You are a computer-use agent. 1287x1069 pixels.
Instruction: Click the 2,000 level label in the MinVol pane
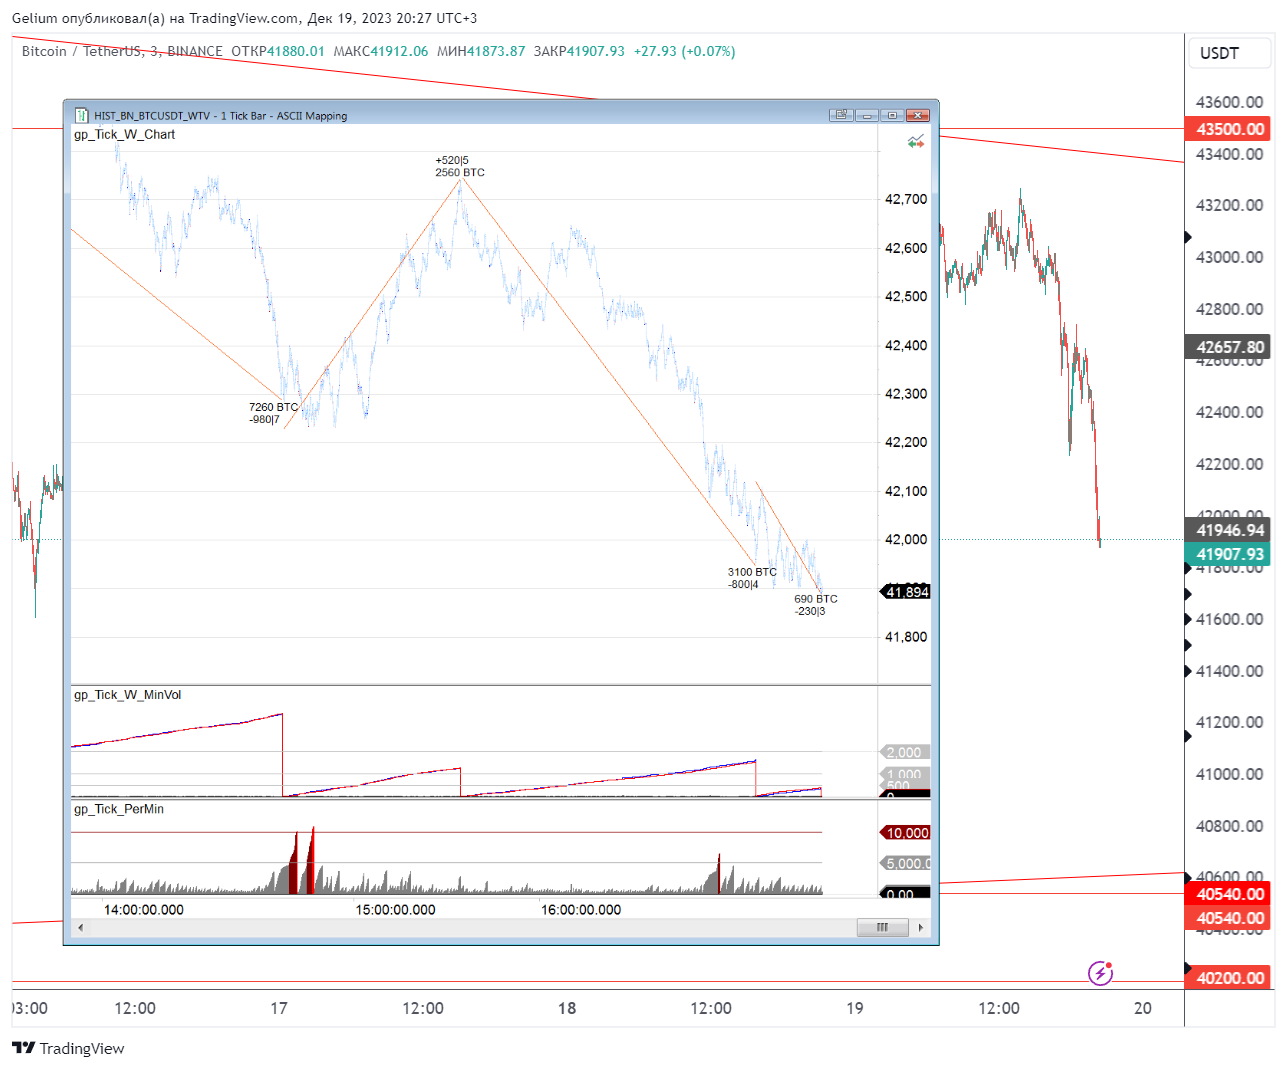click(905, 752)
